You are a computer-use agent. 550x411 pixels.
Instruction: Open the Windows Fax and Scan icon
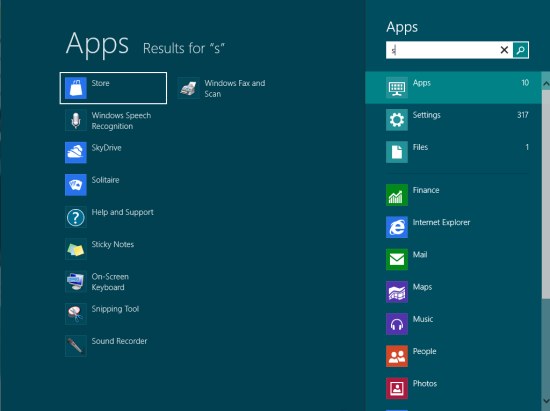point(189,88)
